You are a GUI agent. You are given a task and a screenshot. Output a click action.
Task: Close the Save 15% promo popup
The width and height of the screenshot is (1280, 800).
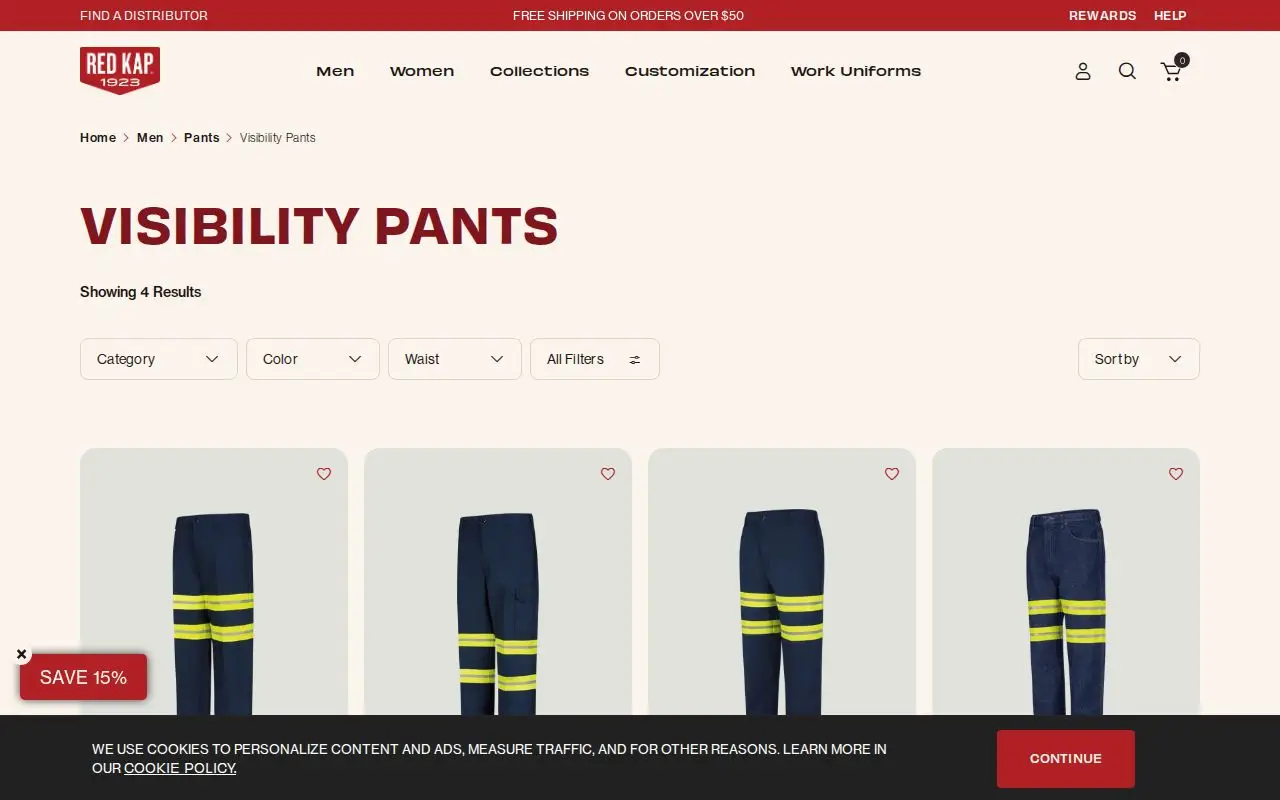[x=22, y=654]
